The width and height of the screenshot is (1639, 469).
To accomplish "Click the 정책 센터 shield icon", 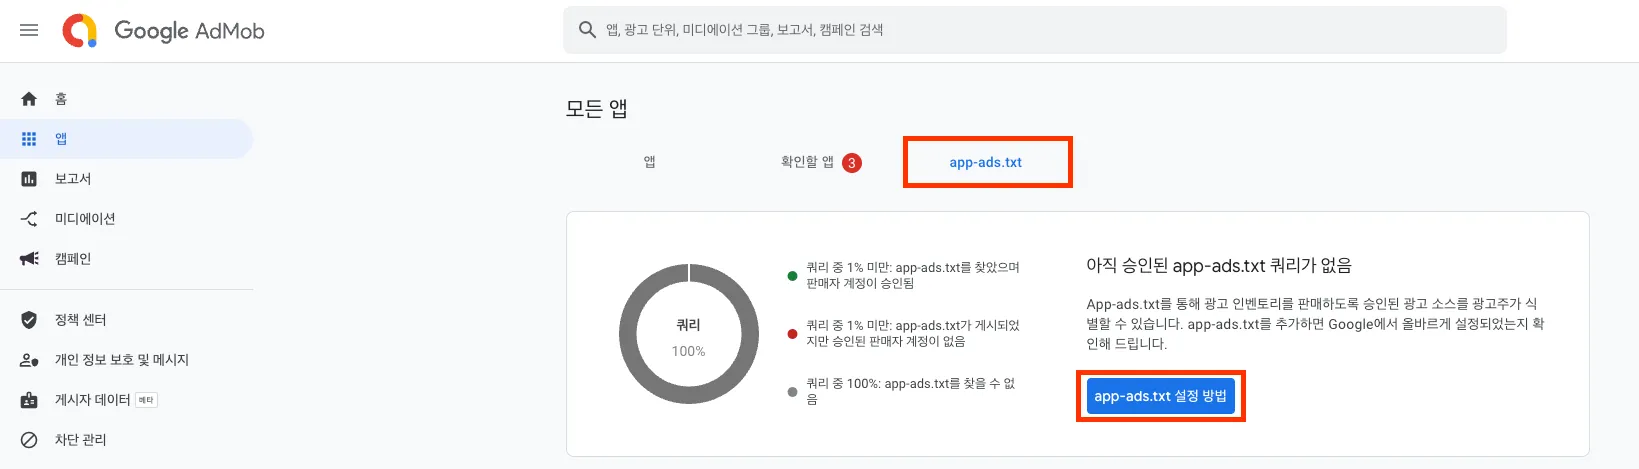I will pos(29,320).
